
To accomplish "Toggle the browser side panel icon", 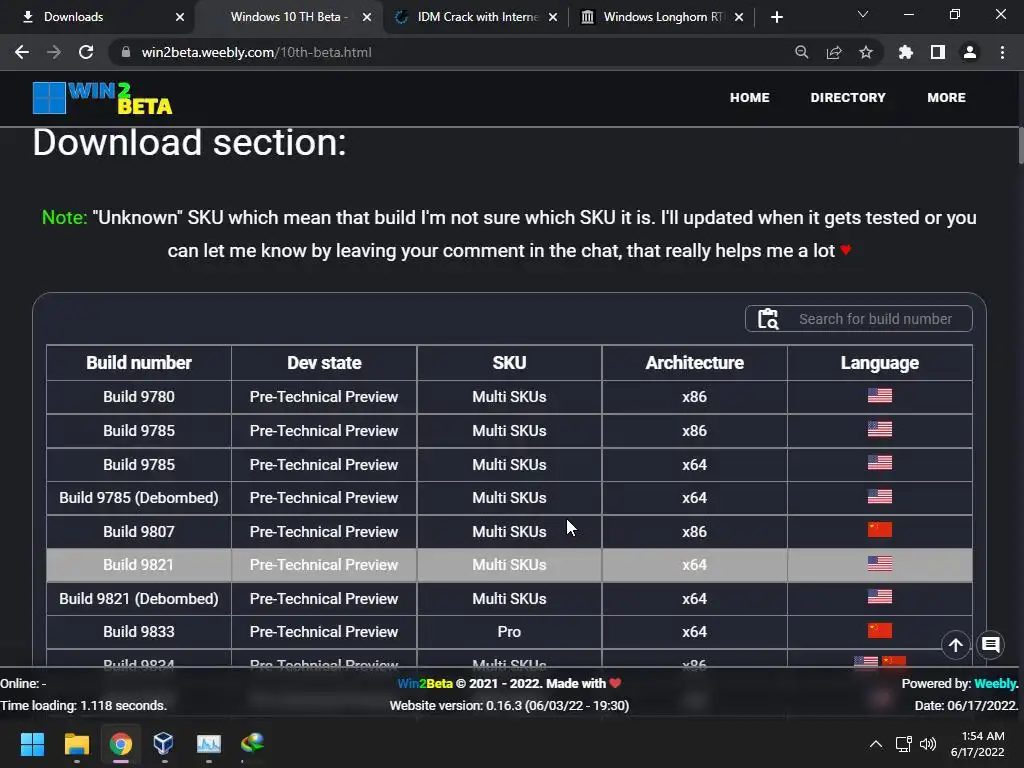I will tap(938, 52).
